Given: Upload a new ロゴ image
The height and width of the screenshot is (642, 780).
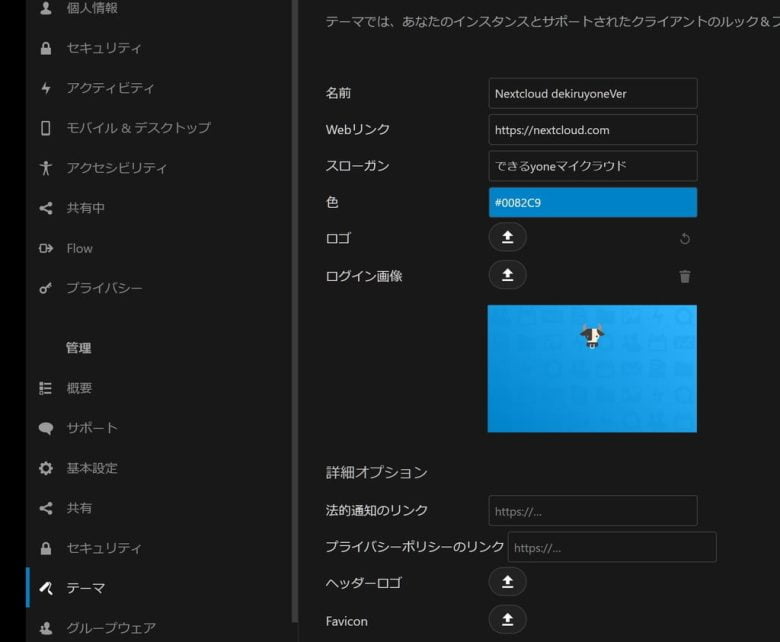Looking at the screenshot, I should pyautogui.click(x=507, y=237).
